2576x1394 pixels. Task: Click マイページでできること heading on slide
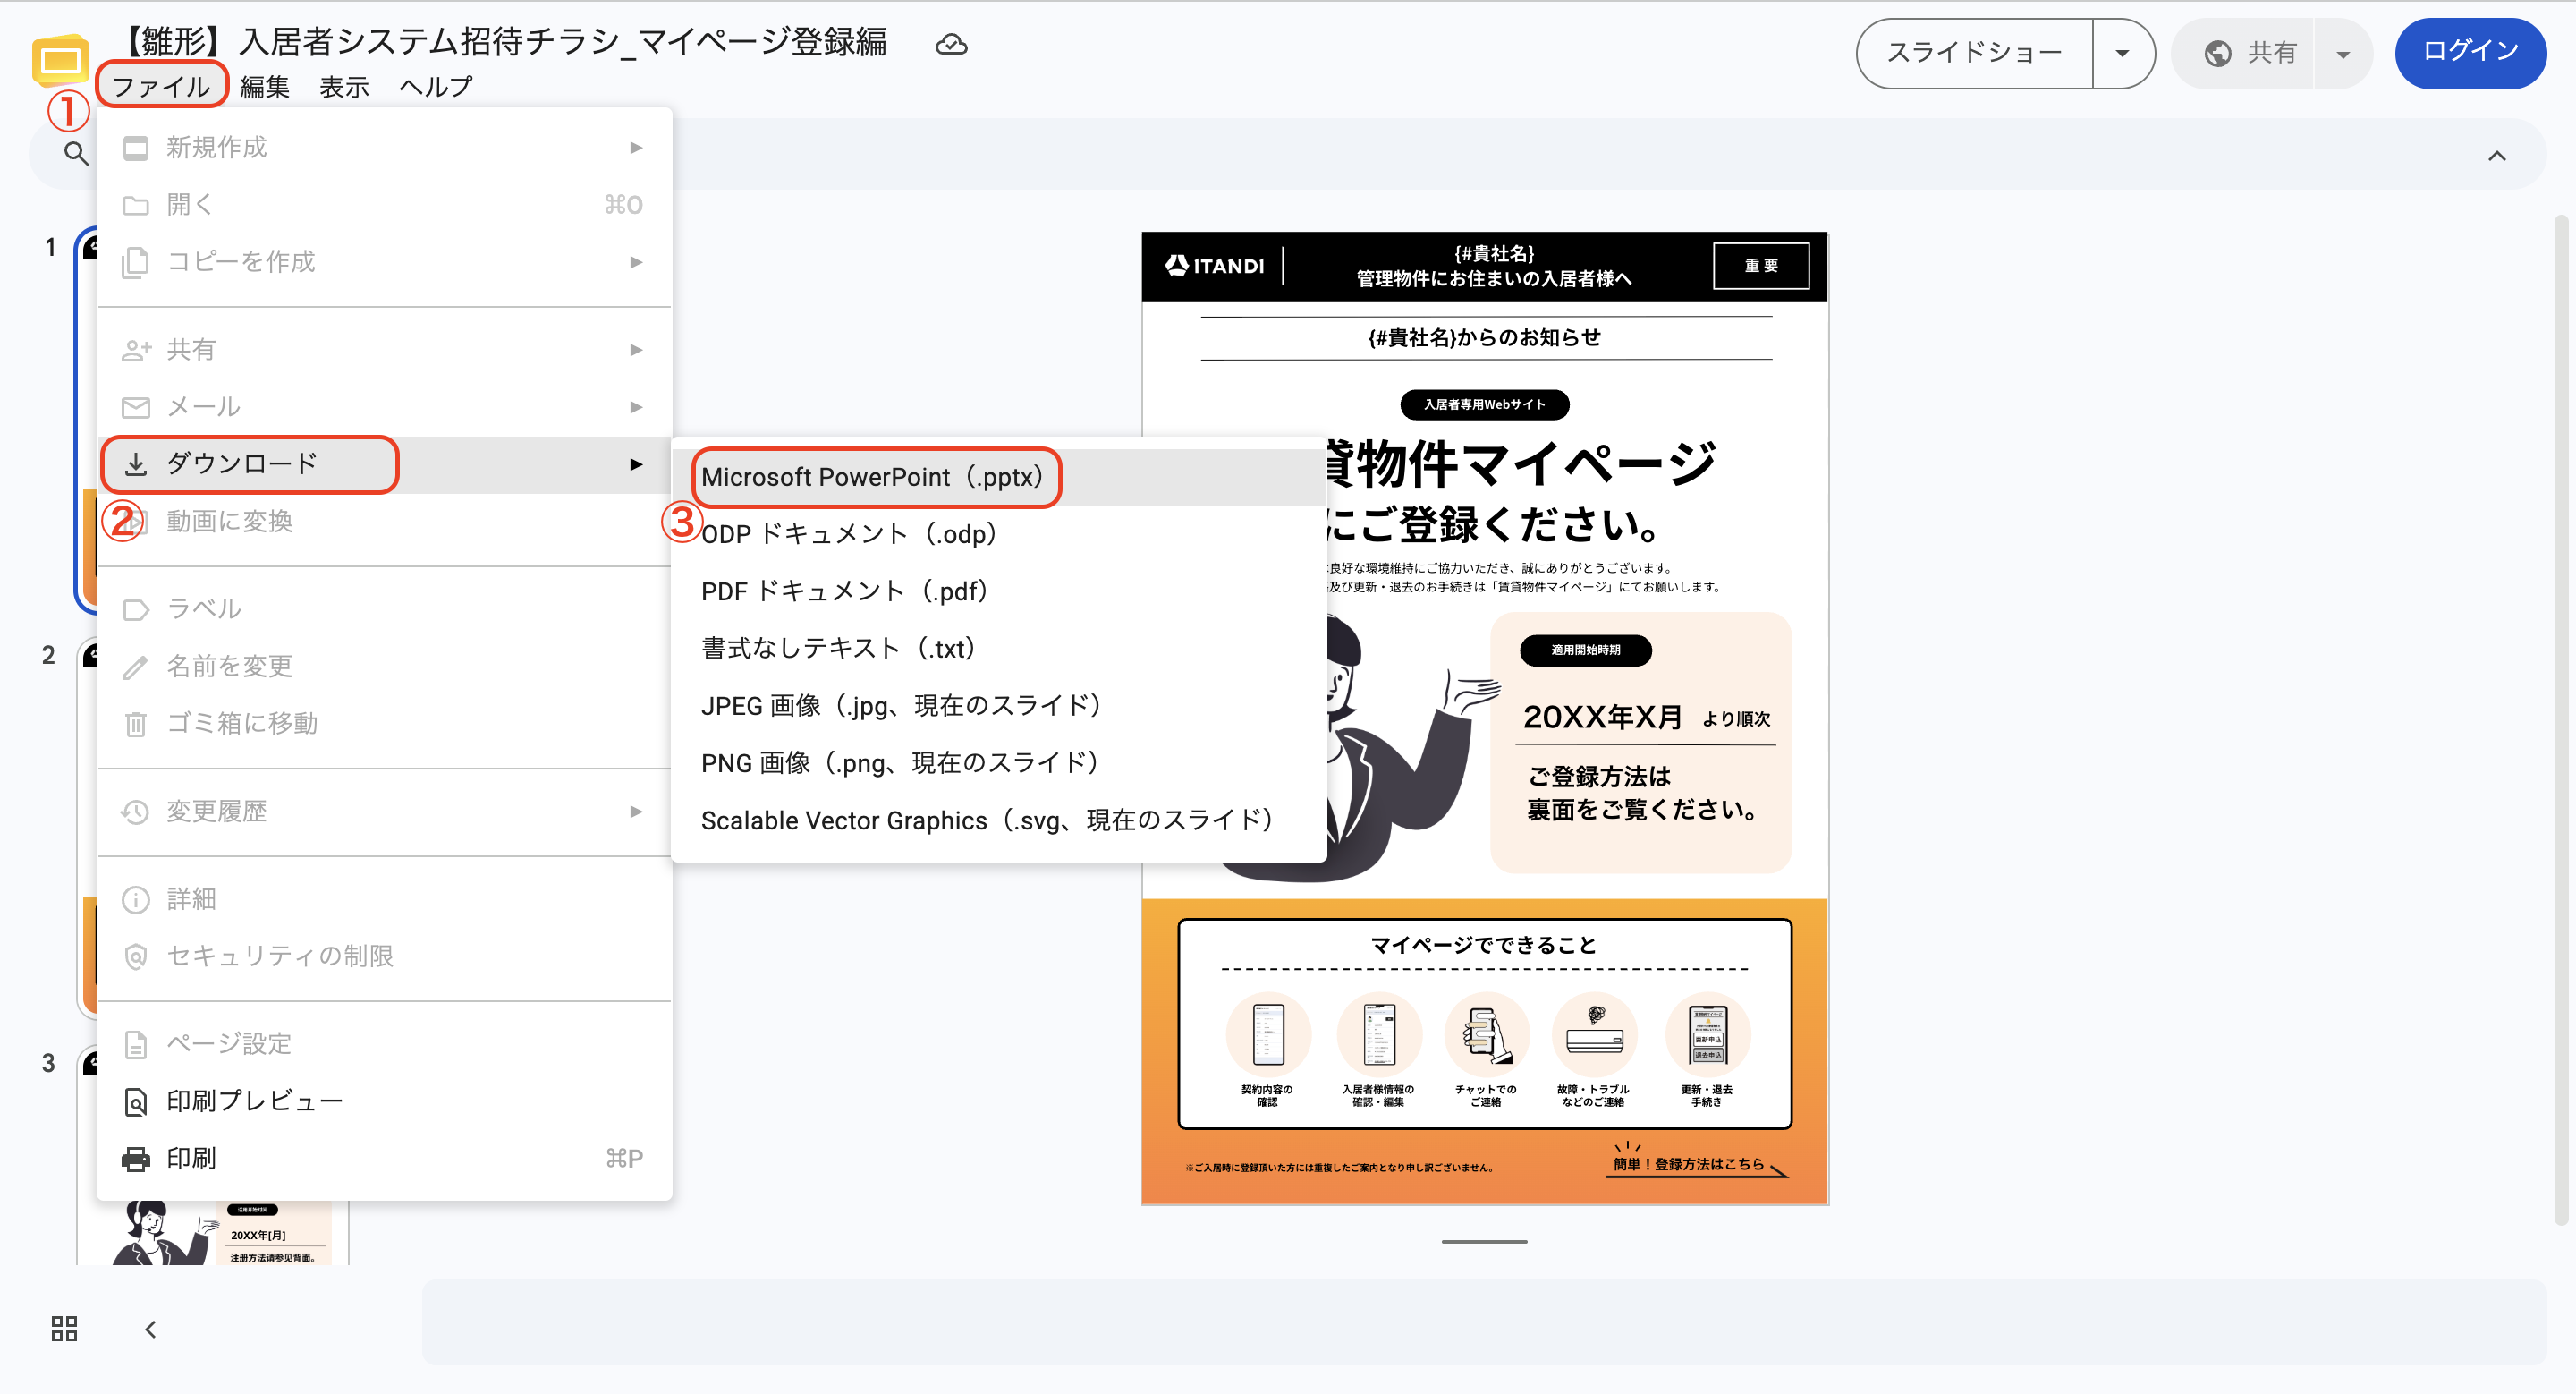[1484, 946]
